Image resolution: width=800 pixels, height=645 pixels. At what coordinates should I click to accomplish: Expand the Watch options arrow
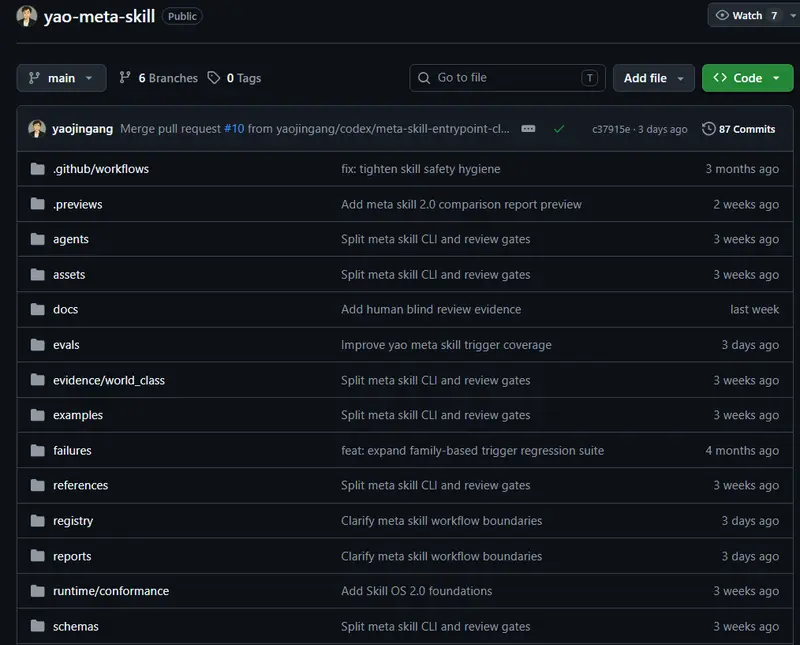[792, 16]
